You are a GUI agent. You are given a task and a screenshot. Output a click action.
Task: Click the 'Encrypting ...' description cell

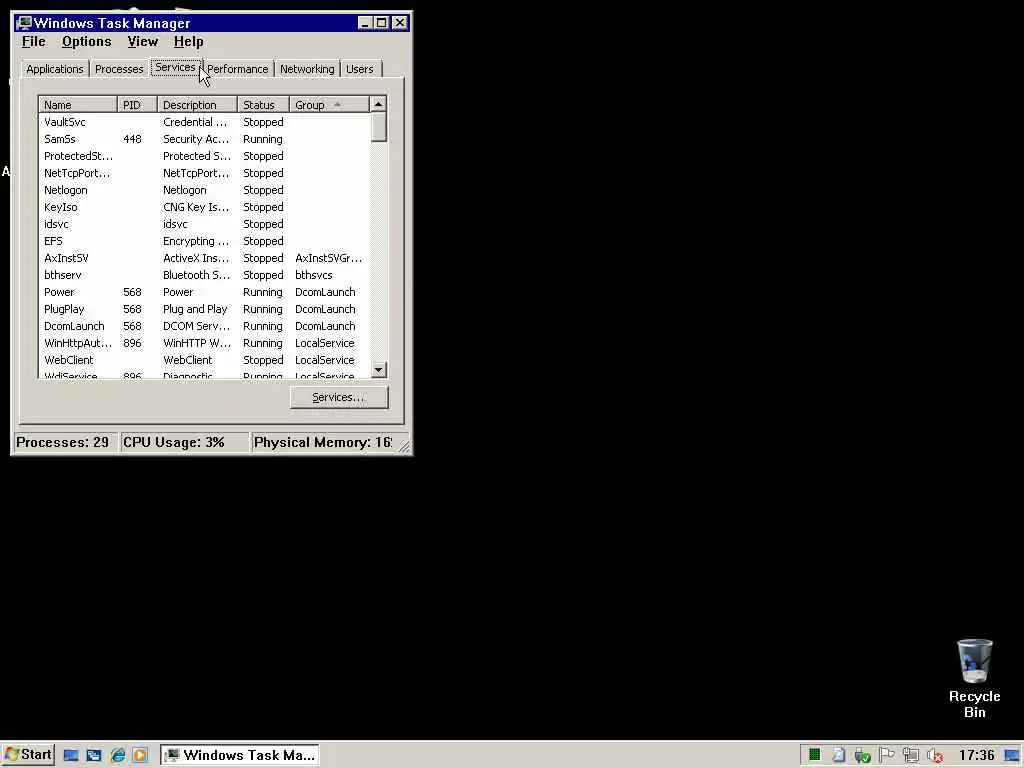[x=196, y=241]
